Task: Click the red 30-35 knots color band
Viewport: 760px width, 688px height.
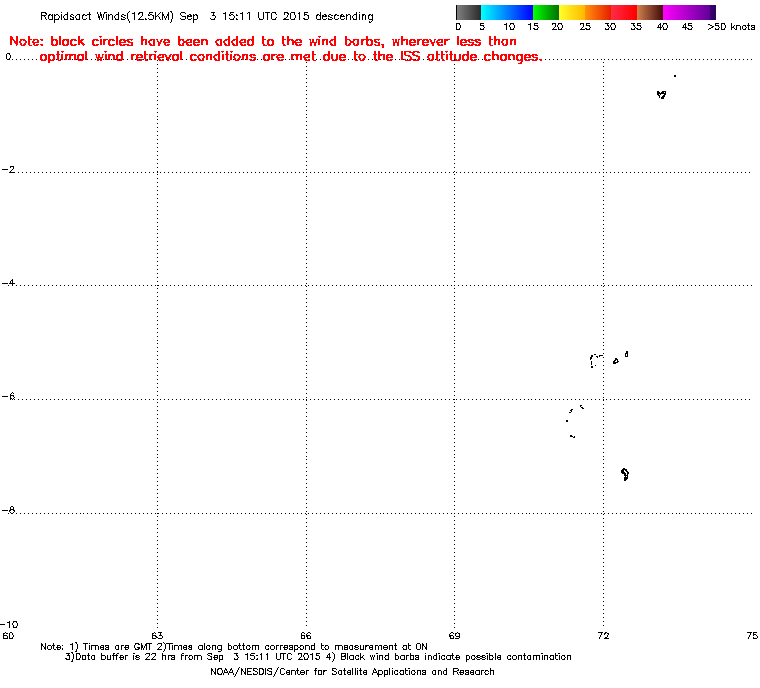Action: [x=624, y=13]
